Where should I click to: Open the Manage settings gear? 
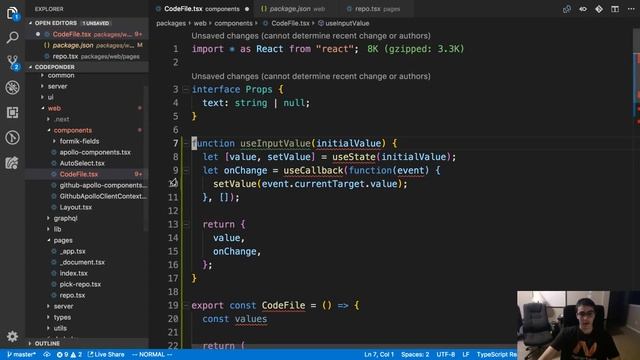coord(12,336)
